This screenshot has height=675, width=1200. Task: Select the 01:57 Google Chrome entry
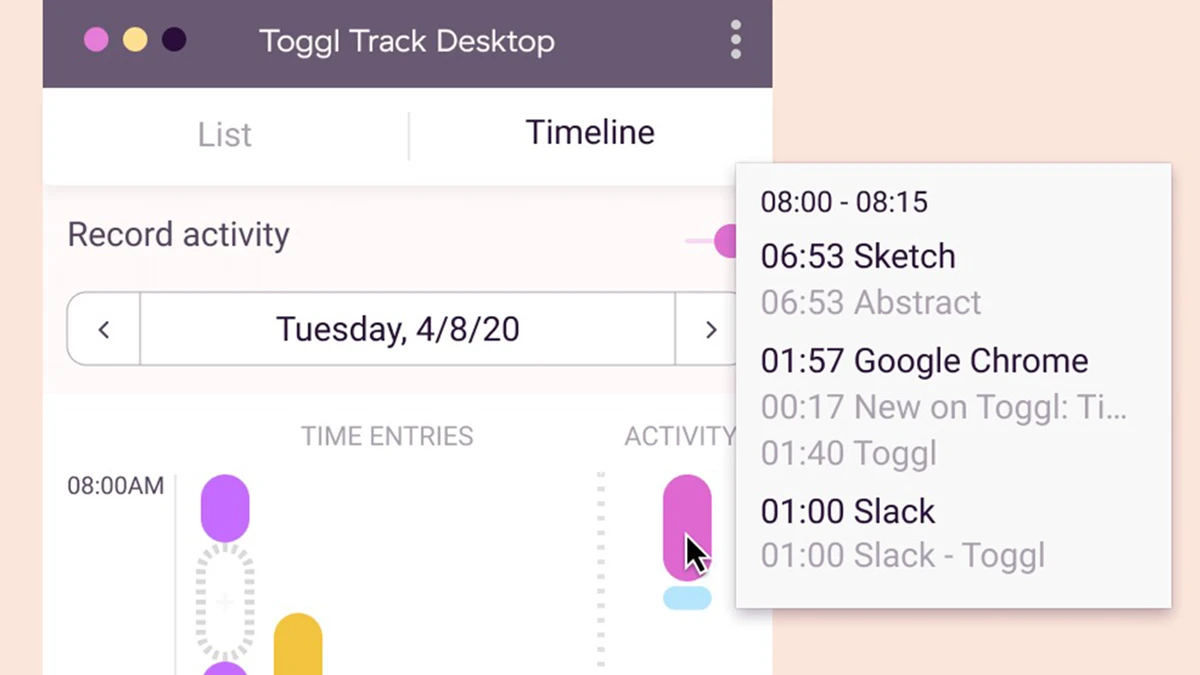(924, 361)
